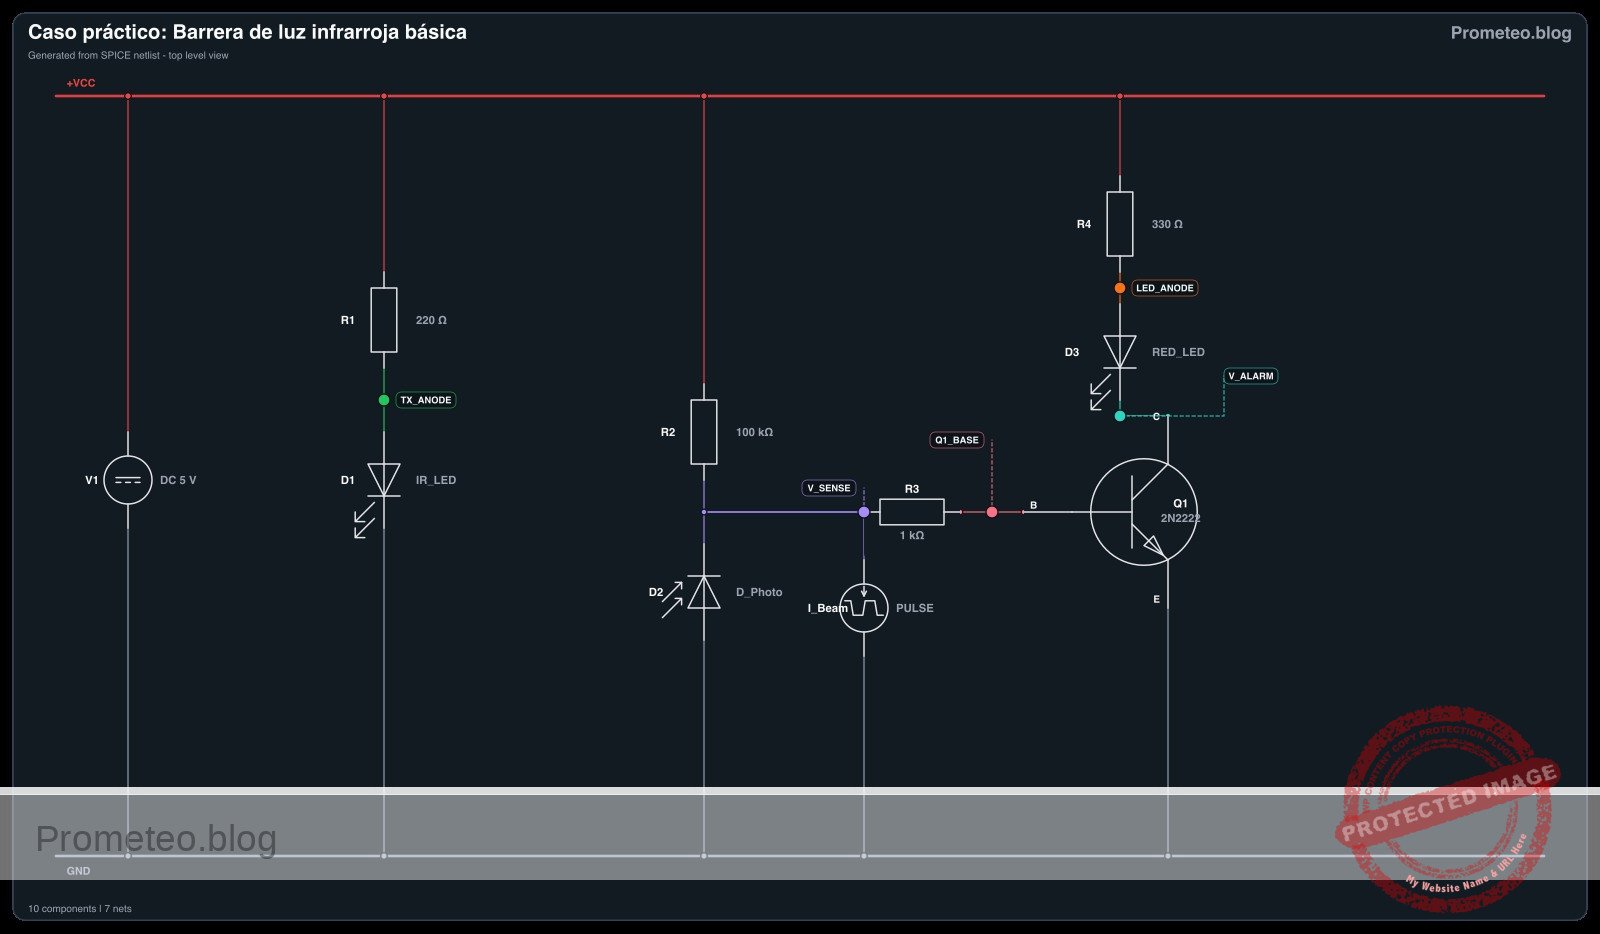Select the R1 resistor symbol
This screenshot has height=934, width=1600.
(384, 320)
